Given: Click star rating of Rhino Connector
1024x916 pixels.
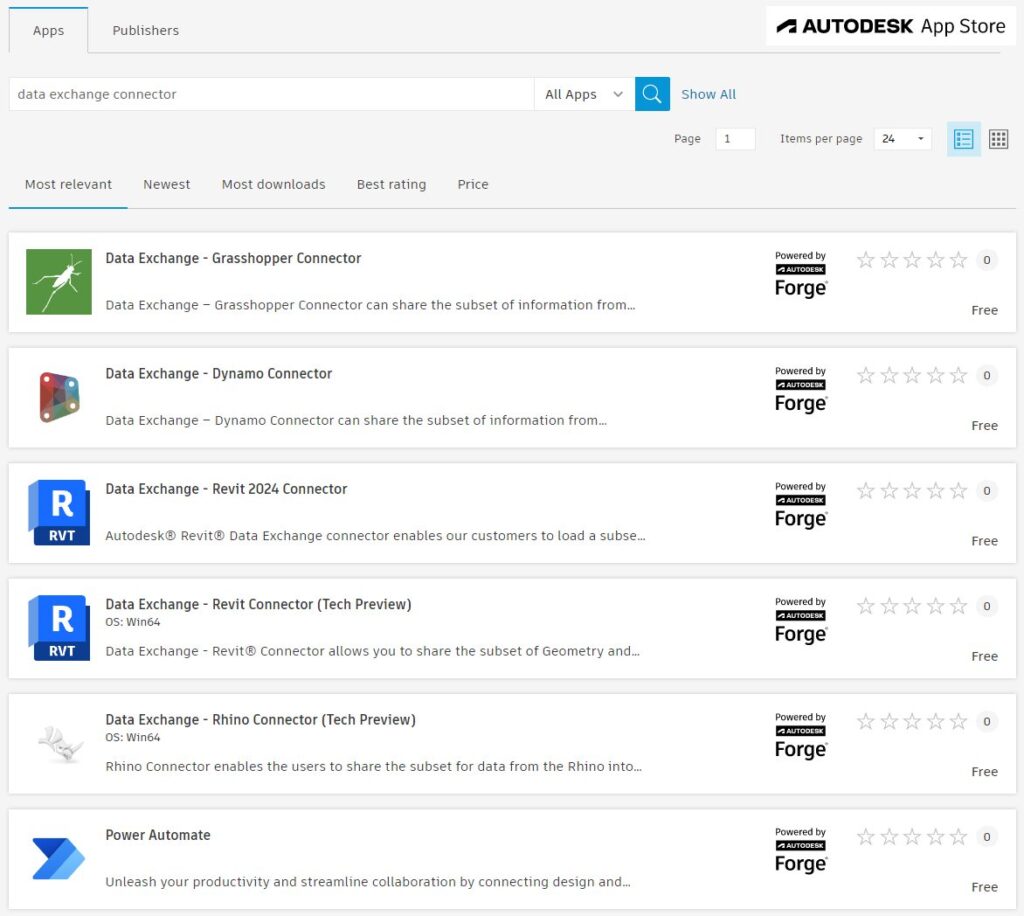Looking at the screenshot, I should [x=912, y=721].
